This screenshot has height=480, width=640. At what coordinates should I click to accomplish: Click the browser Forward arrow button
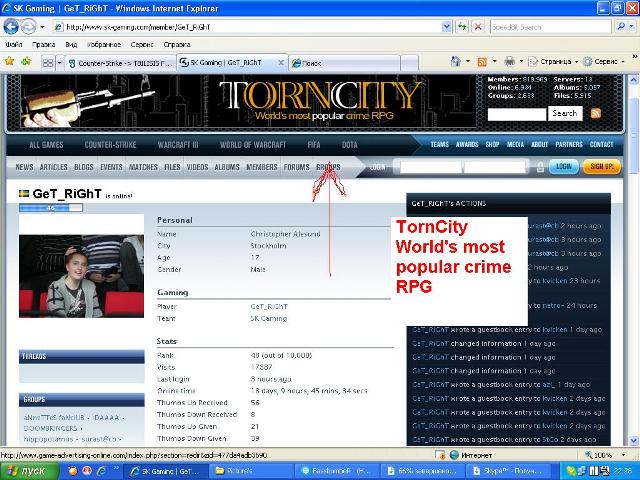coord(28,27)
